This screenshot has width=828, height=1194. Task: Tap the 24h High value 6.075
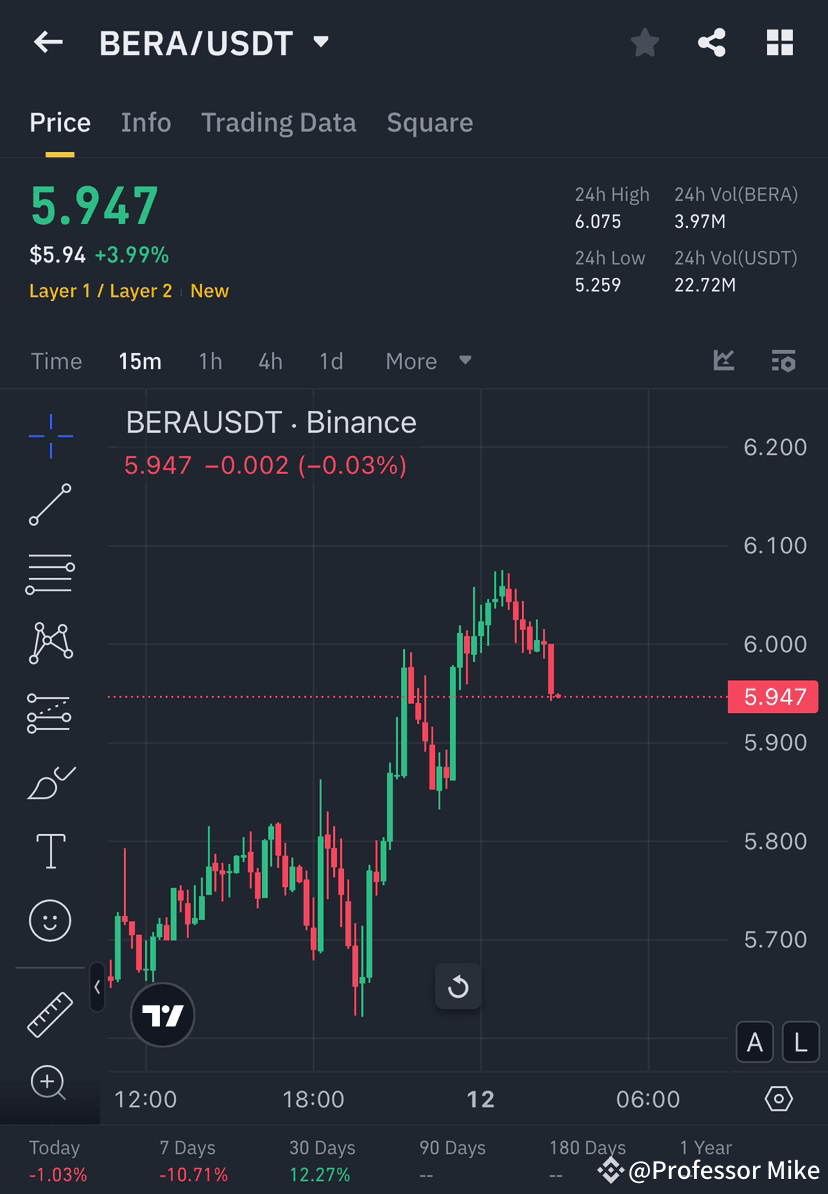pos(598,222)
